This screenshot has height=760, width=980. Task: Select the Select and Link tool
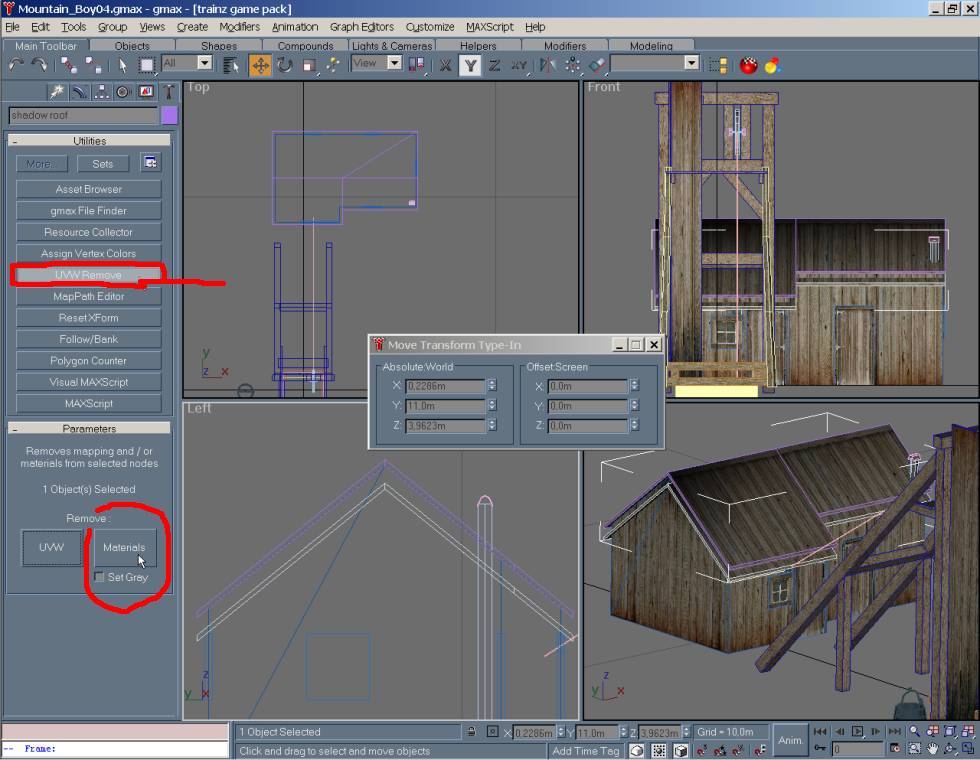(69, 65)
